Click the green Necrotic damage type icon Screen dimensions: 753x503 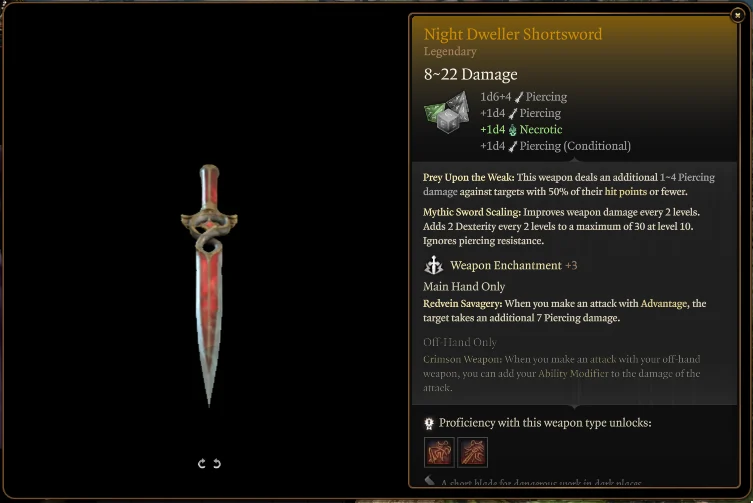point(512,130)
